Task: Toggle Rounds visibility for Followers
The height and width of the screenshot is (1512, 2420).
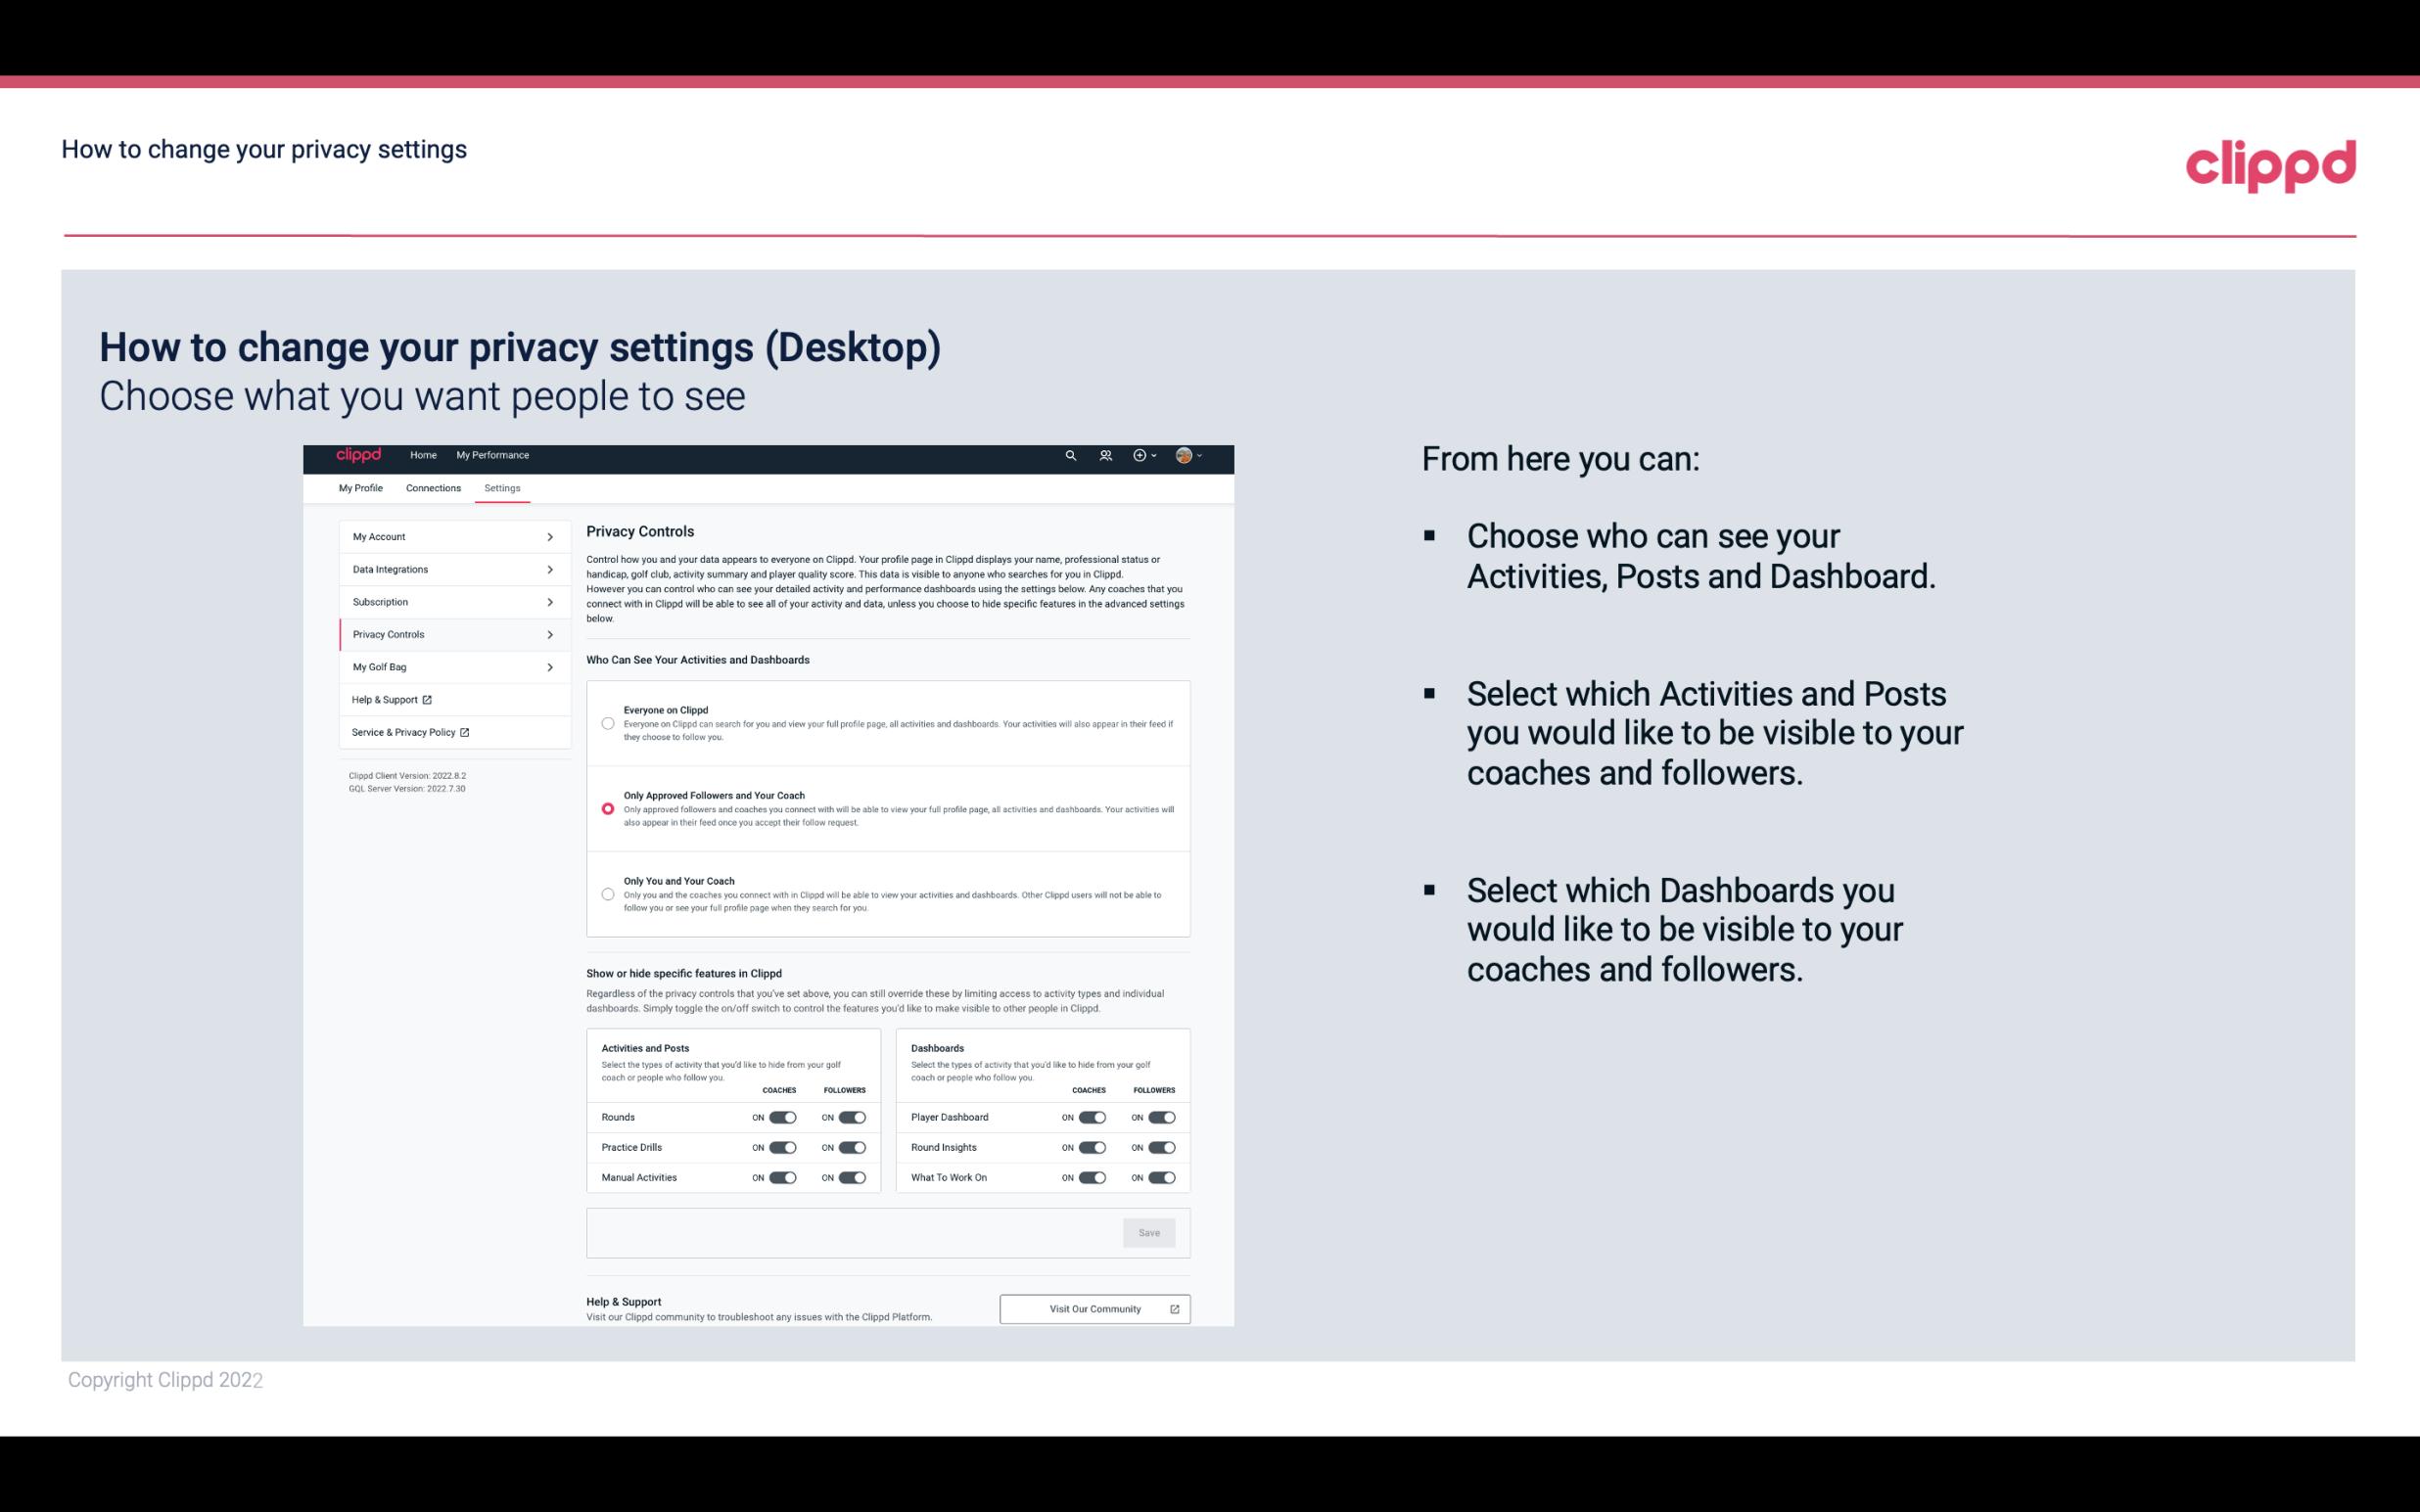Action: 852,1117
